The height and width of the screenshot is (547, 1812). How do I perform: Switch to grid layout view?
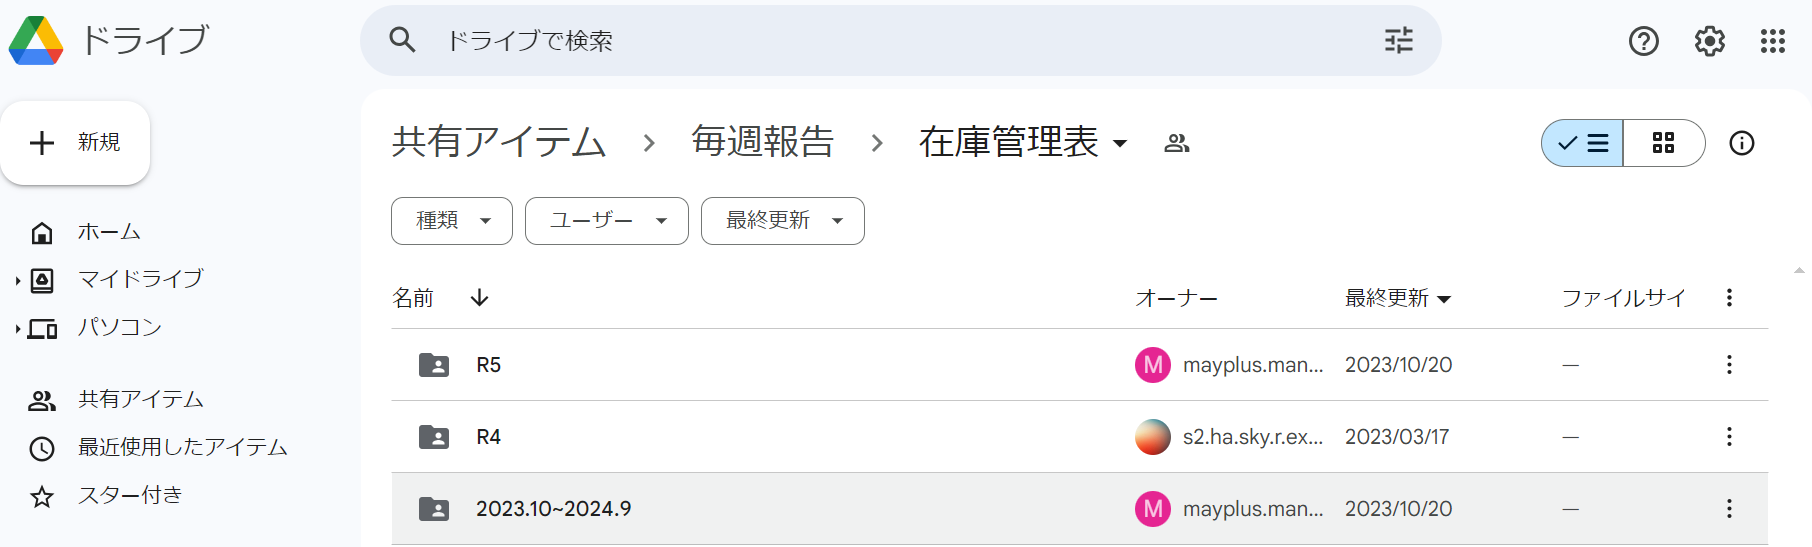point(1663,143)
